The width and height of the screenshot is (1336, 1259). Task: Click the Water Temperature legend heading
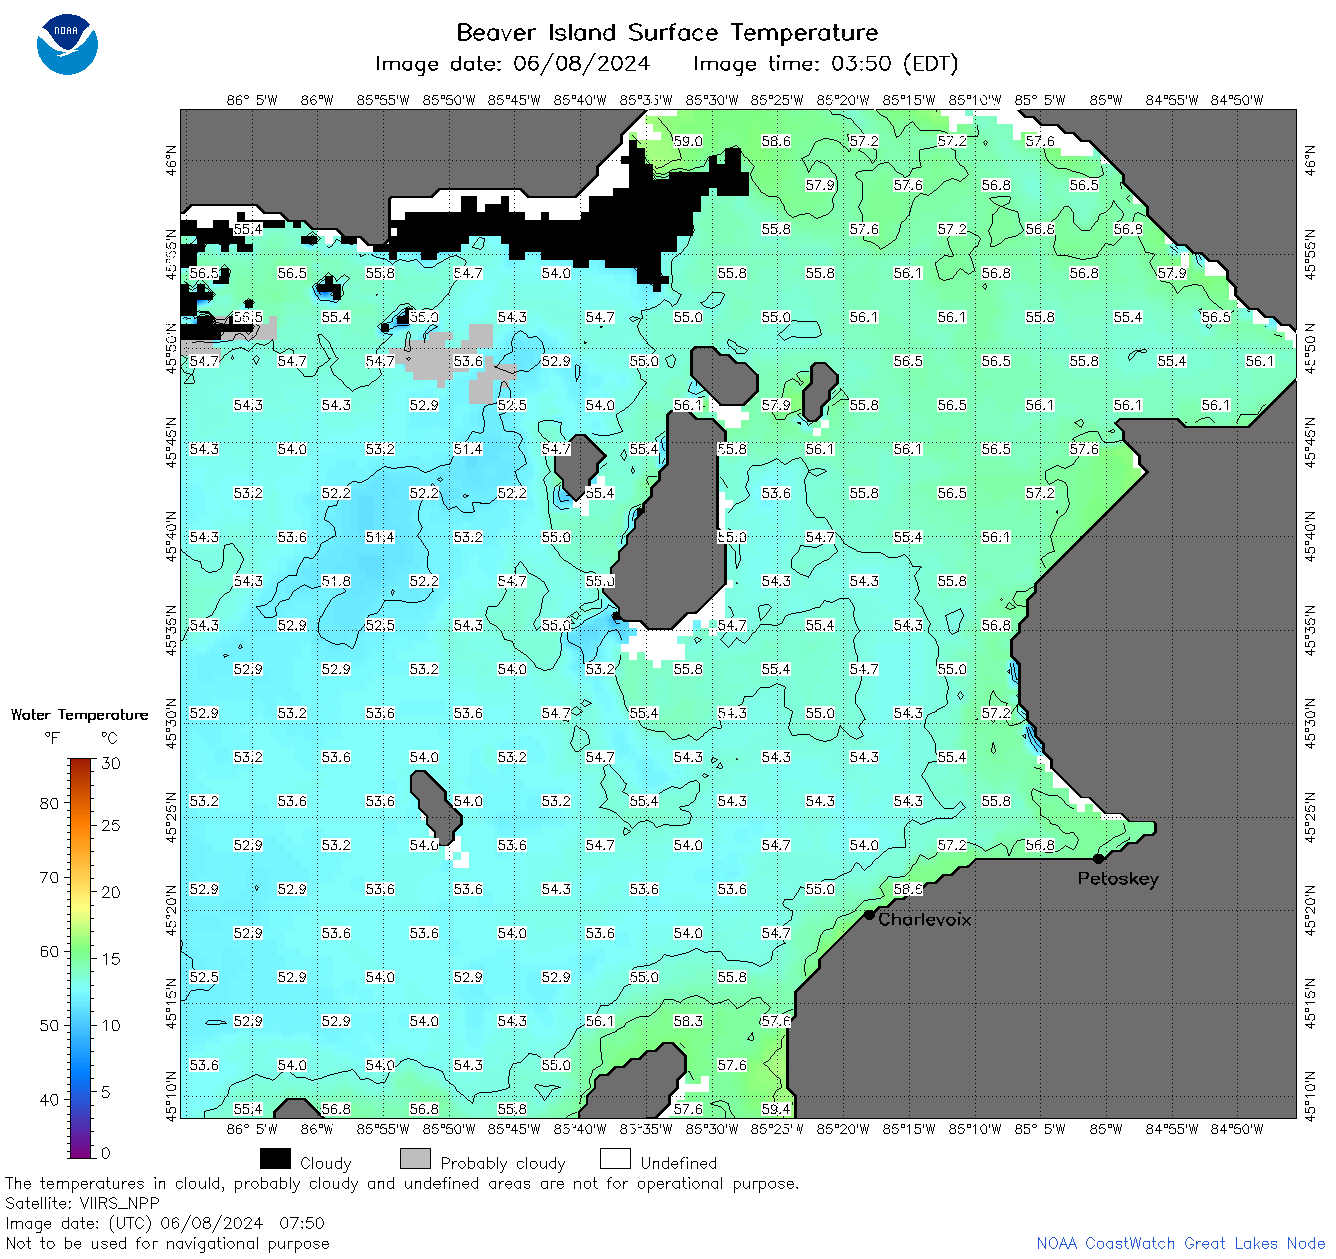tap(79, 714)
